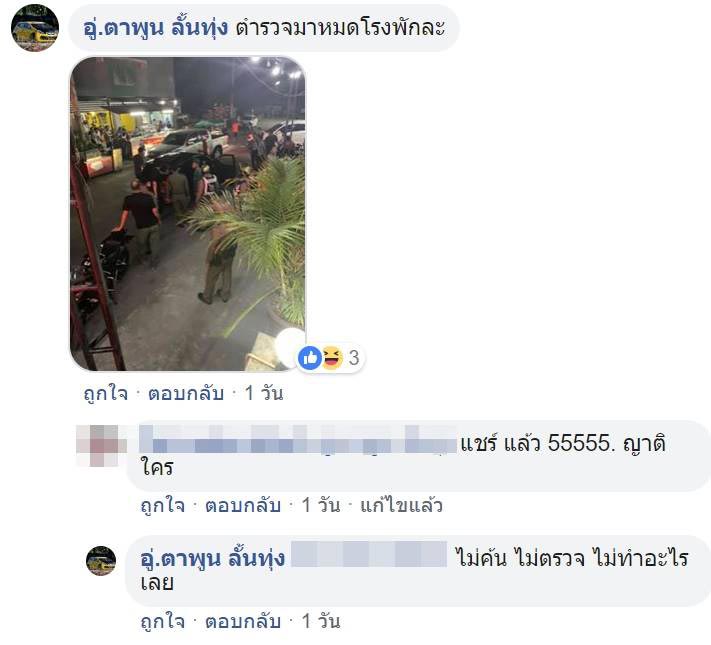
Task: Open the attached night street photo
Action: 187,214
